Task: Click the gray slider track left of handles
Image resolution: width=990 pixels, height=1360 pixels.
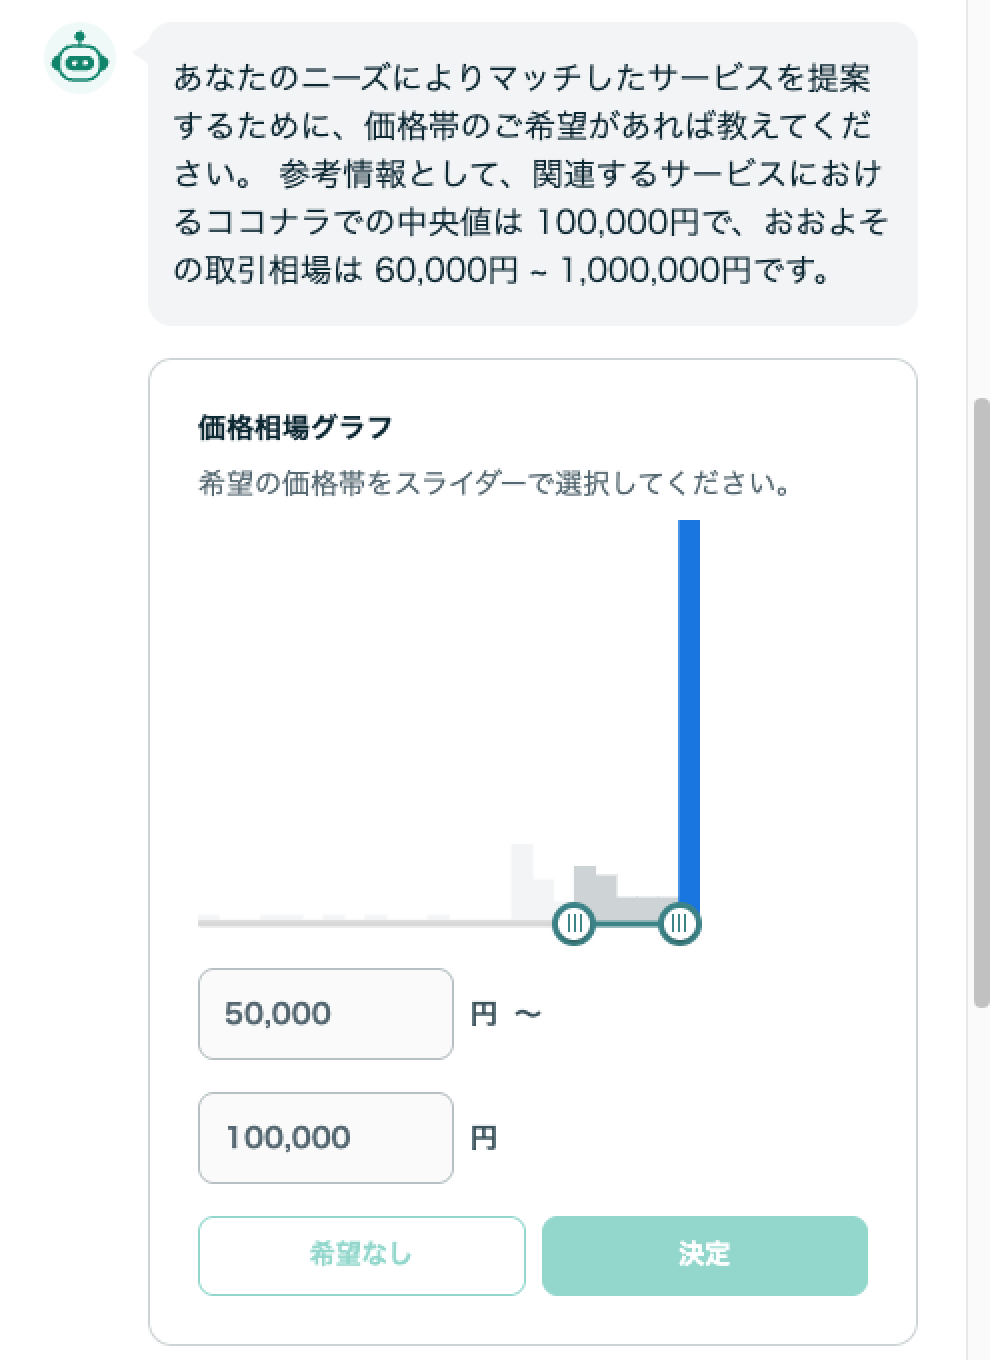Action: coord(375,923)
